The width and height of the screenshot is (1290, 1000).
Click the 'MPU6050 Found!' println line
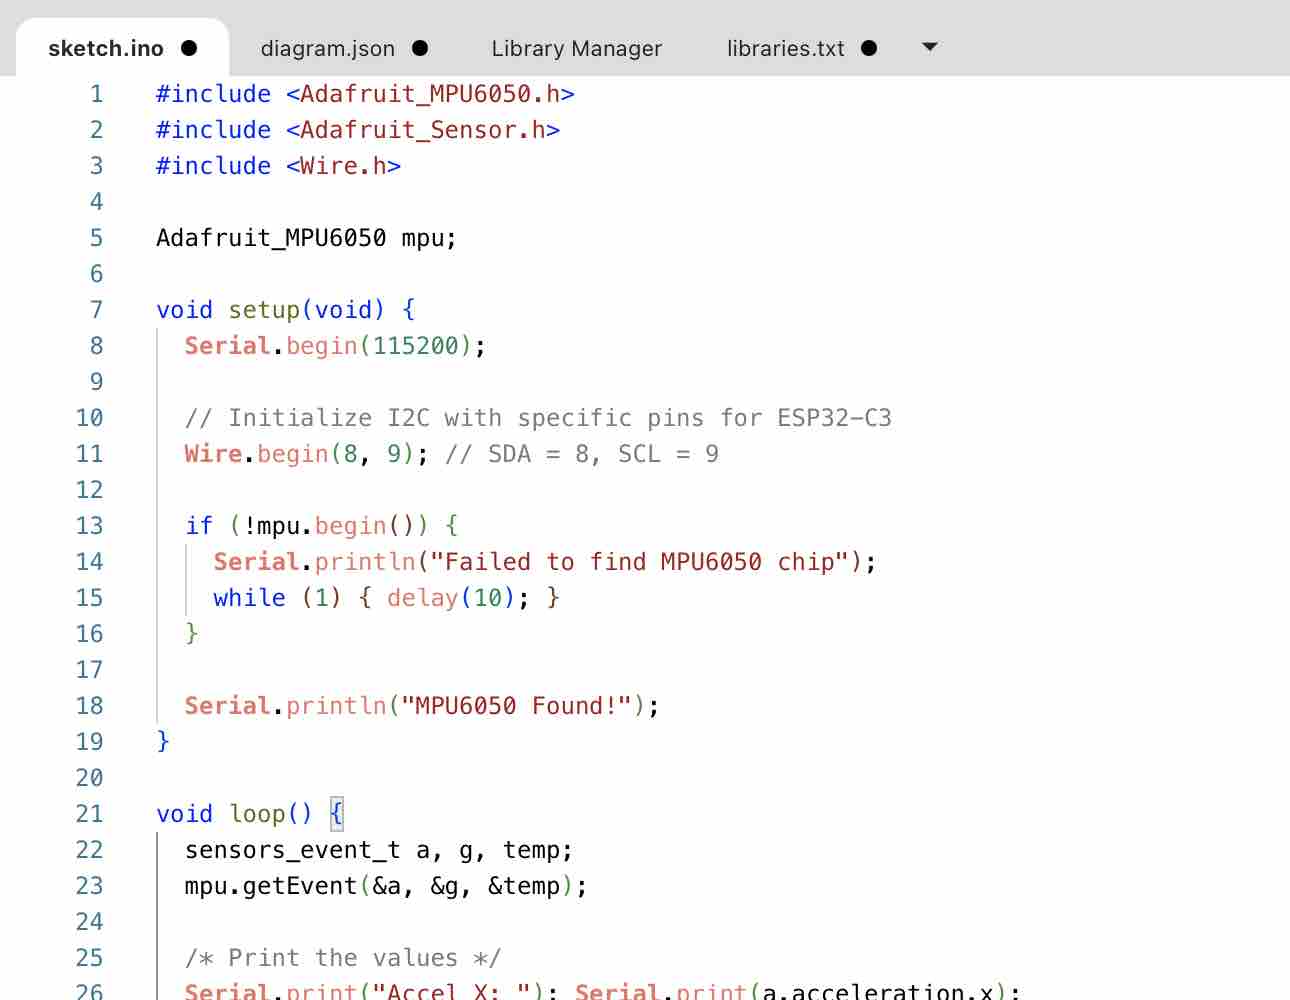[x=422, y=706]
